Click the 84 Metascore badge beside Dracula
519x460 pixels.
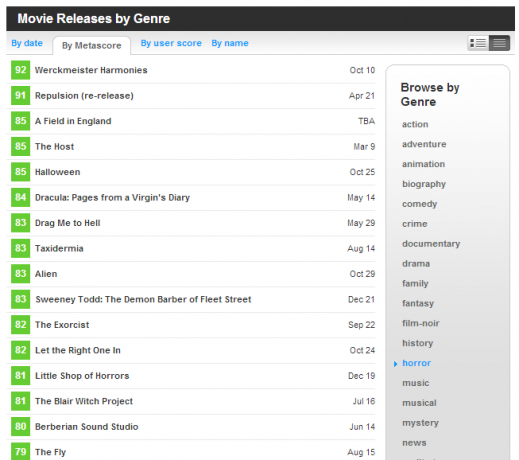click(x=20, y=197)
